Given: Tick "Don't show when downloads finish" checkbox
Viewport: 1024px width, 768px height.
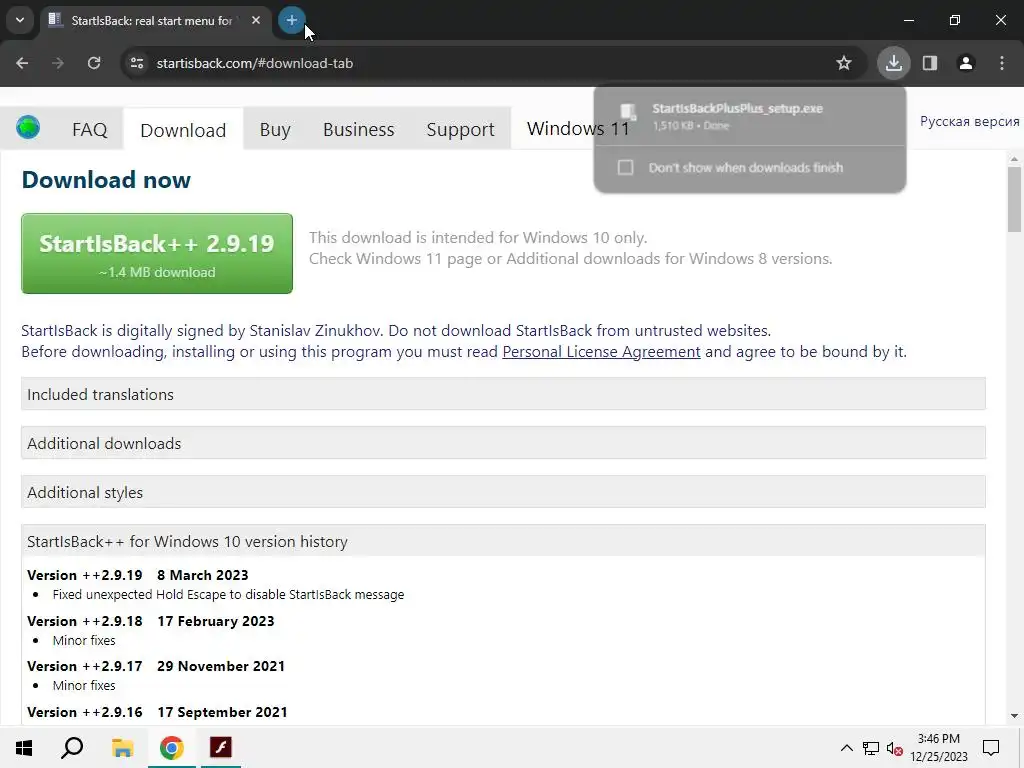Looking at the screenshot, I should (x=626, y=168).
